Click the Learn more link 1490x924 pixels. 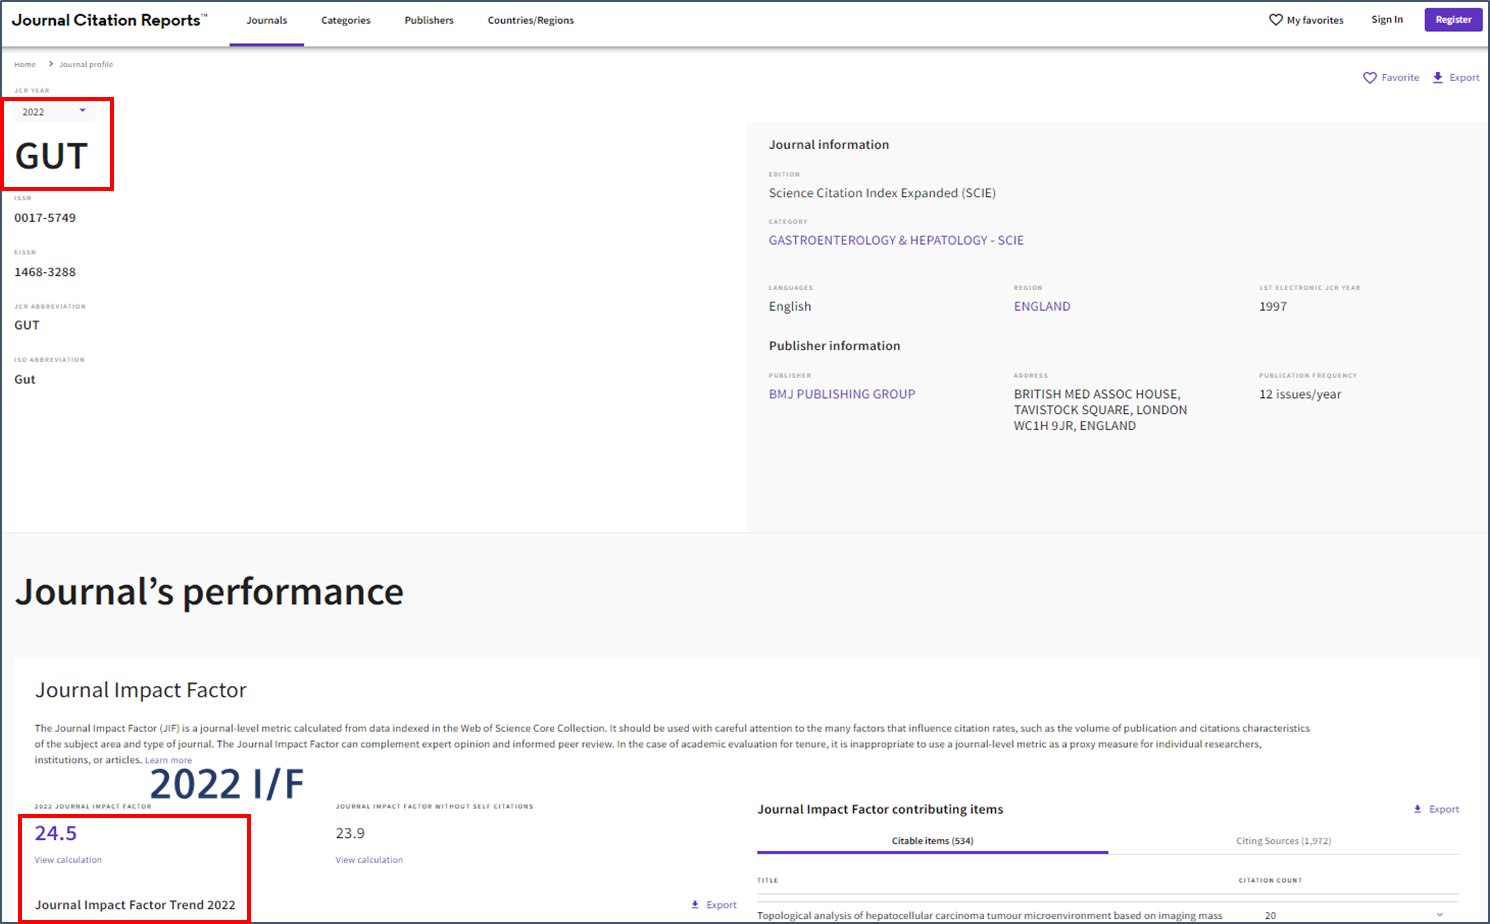point(168,760)
